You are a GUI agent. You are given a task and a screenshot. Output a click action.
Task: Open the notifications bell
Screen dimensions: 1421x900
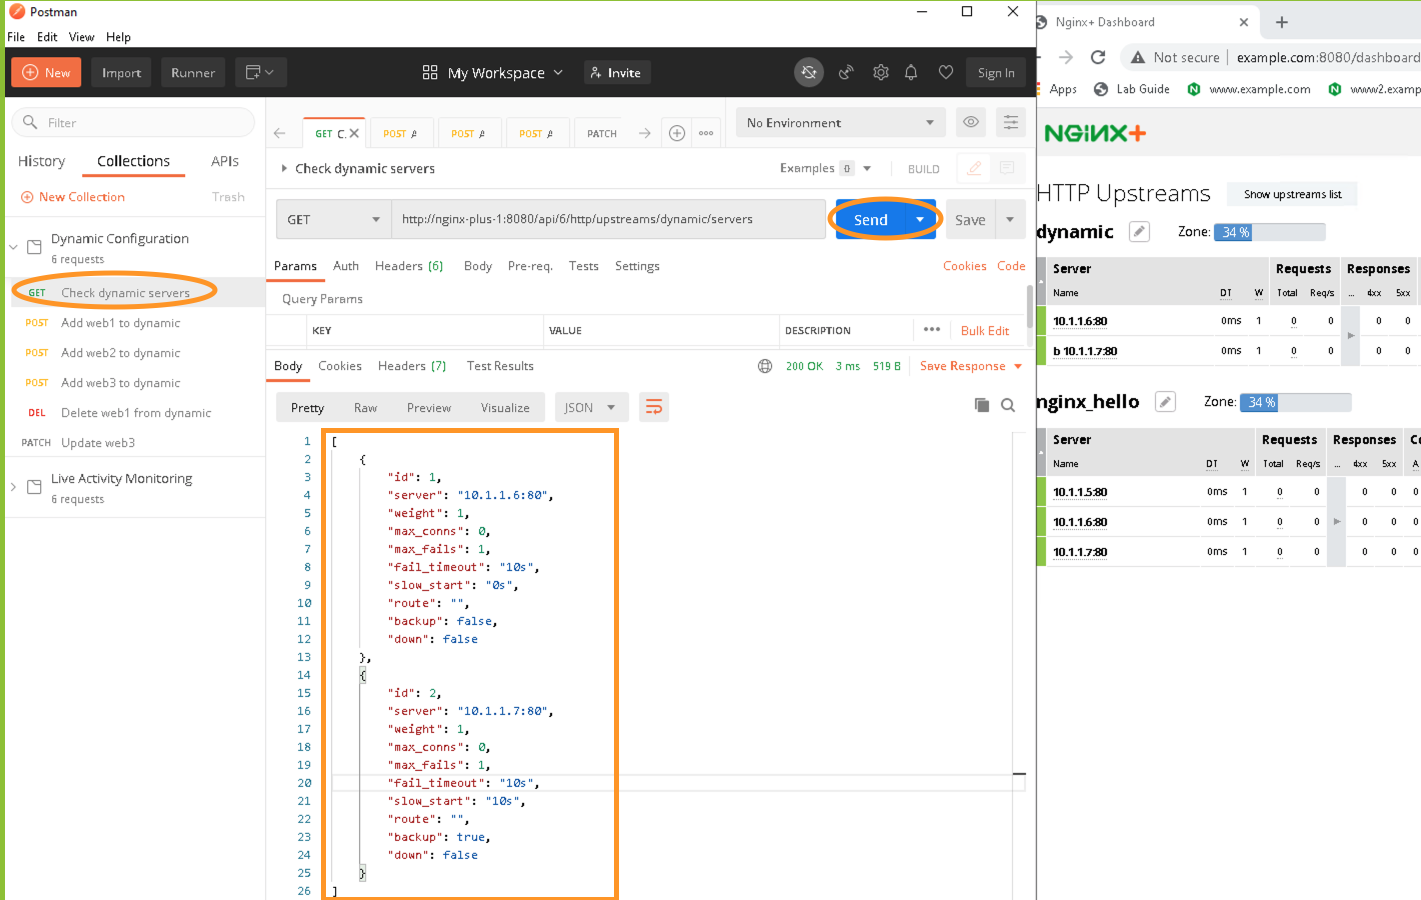[x=911, y=72]
